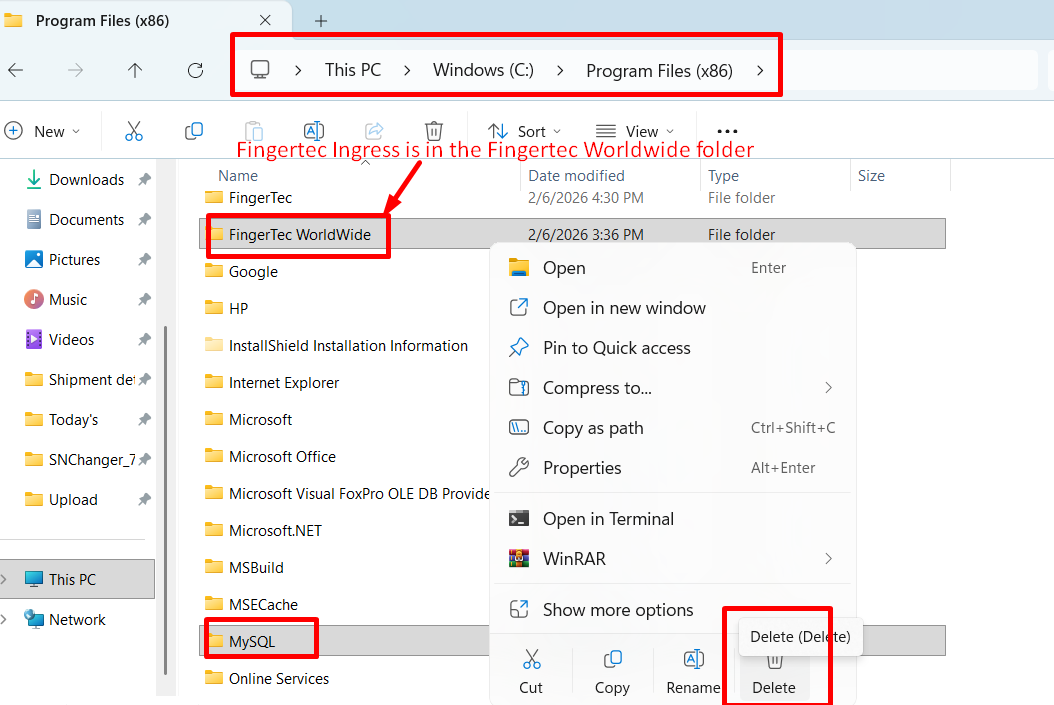Open Downloads in the sidebar
This screenshot has width=1054, height=705.
pyautogui.click(x=86, y=180)
